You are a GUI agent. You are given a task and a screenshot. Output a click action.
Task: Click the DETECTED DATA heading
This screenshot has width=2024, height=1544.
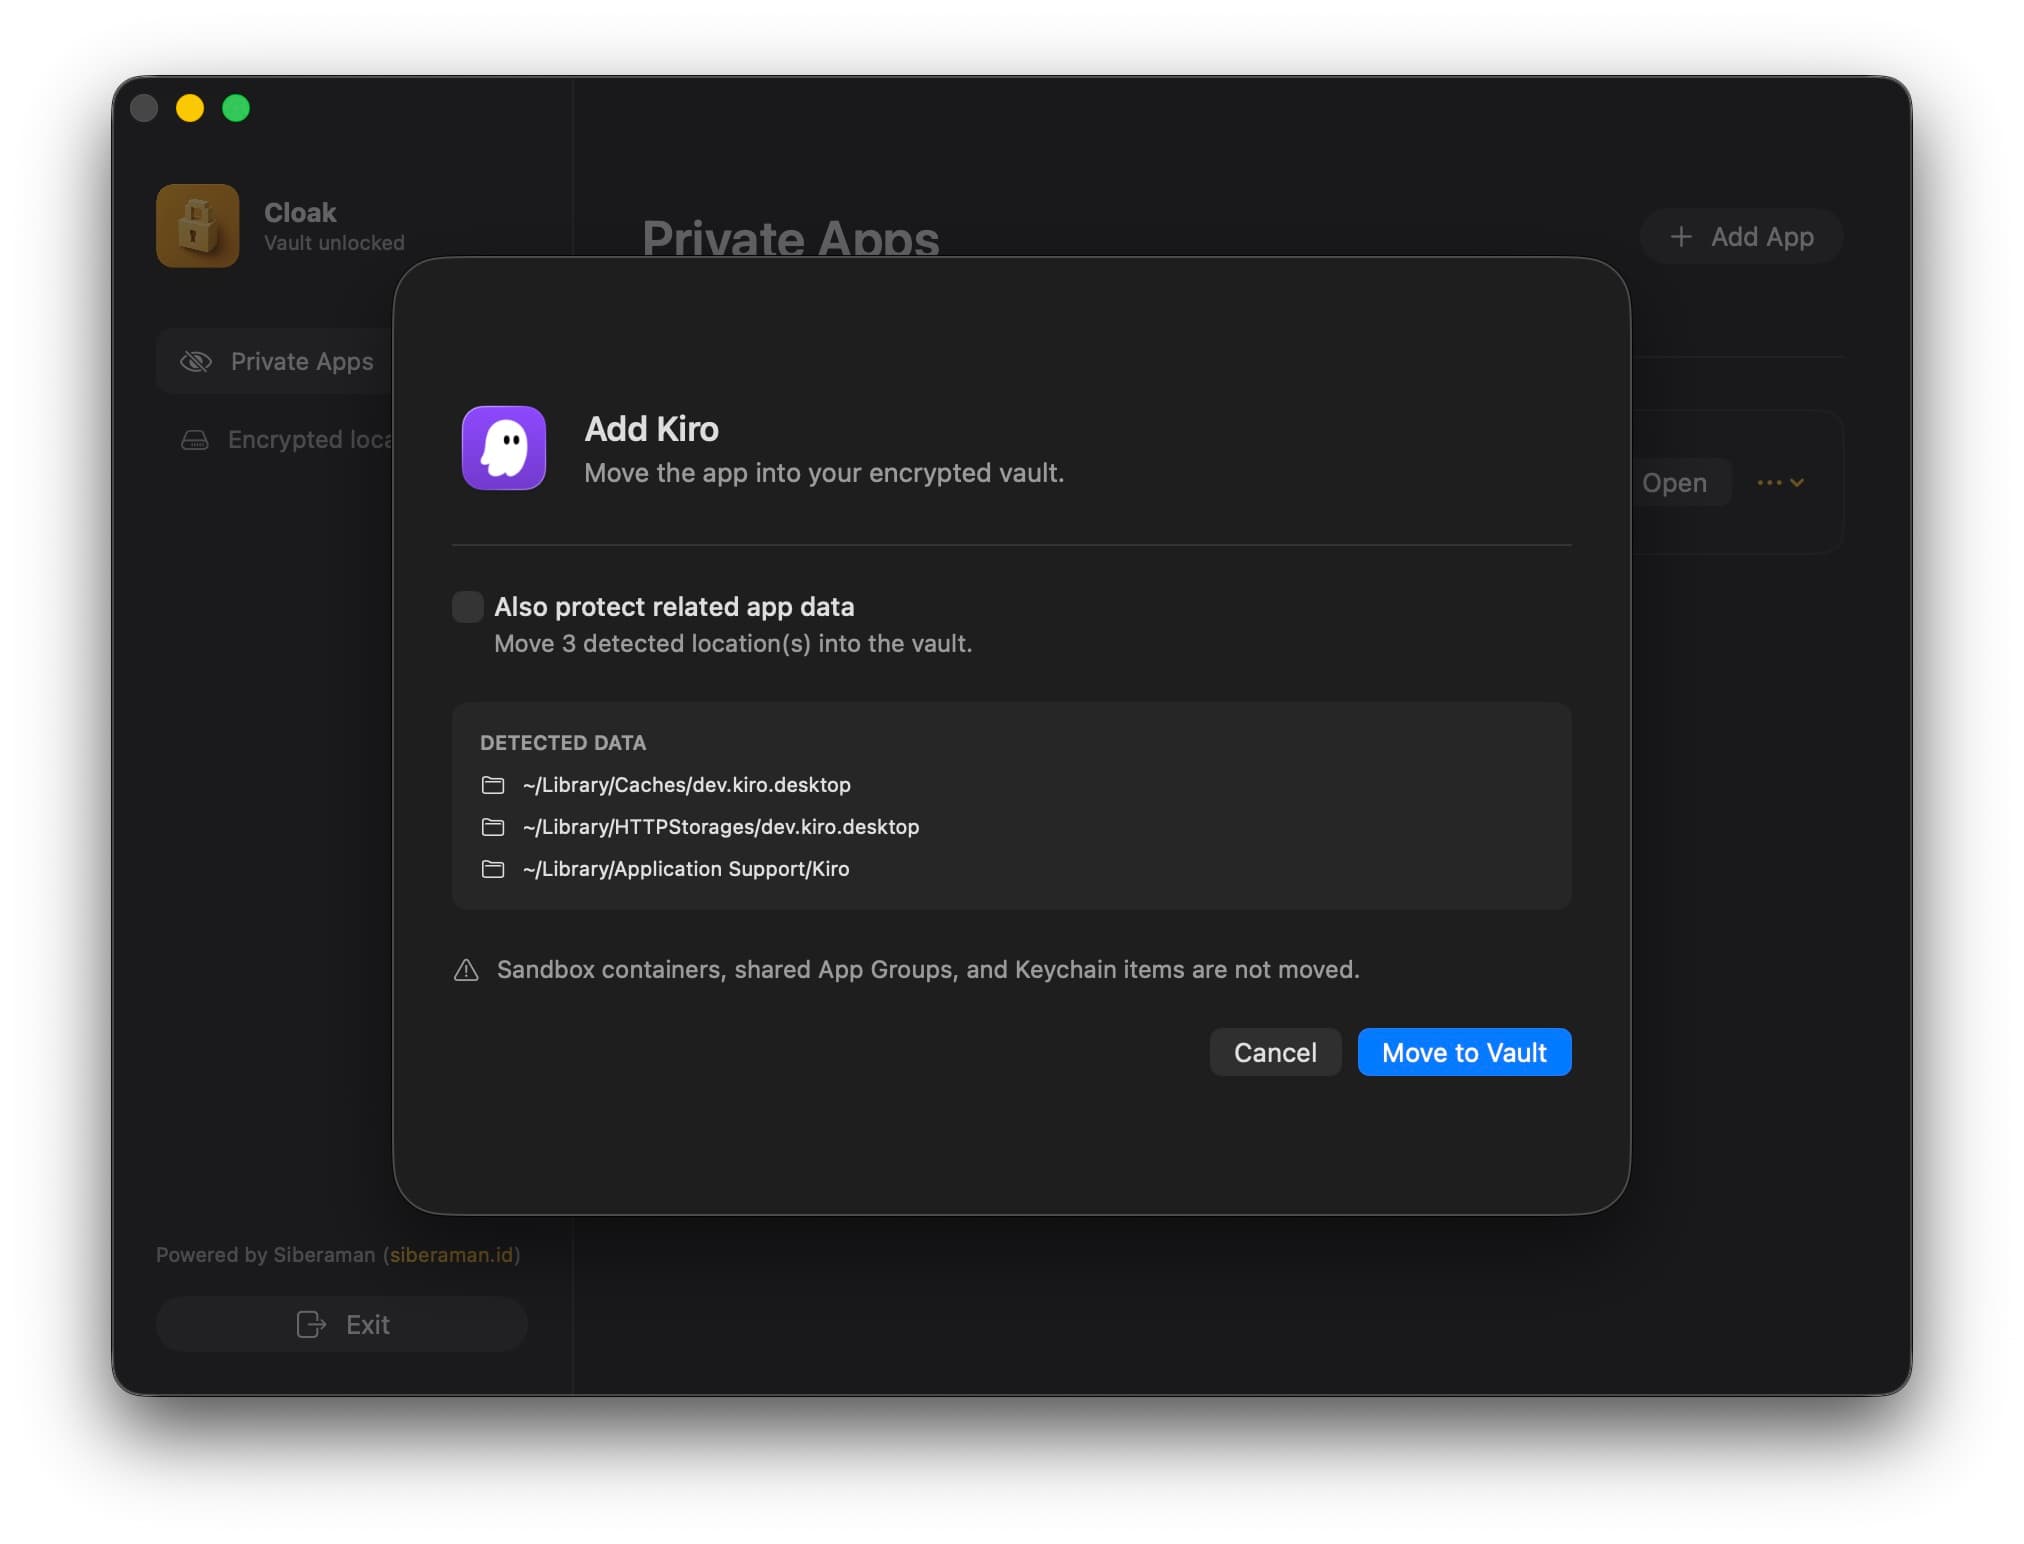[563, 743]
